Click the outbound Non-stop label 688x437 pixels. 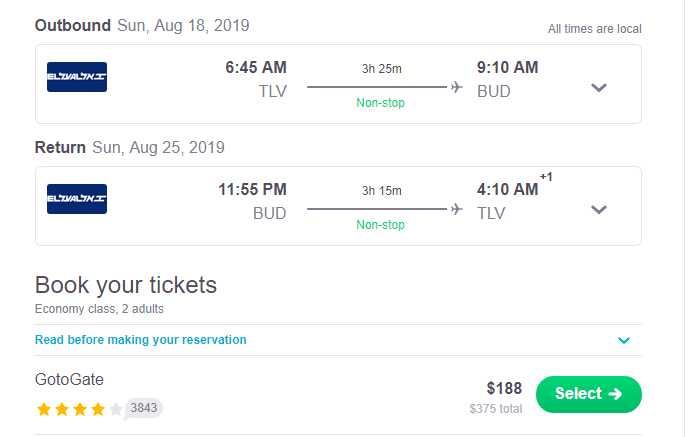click(x=380, y=103)
